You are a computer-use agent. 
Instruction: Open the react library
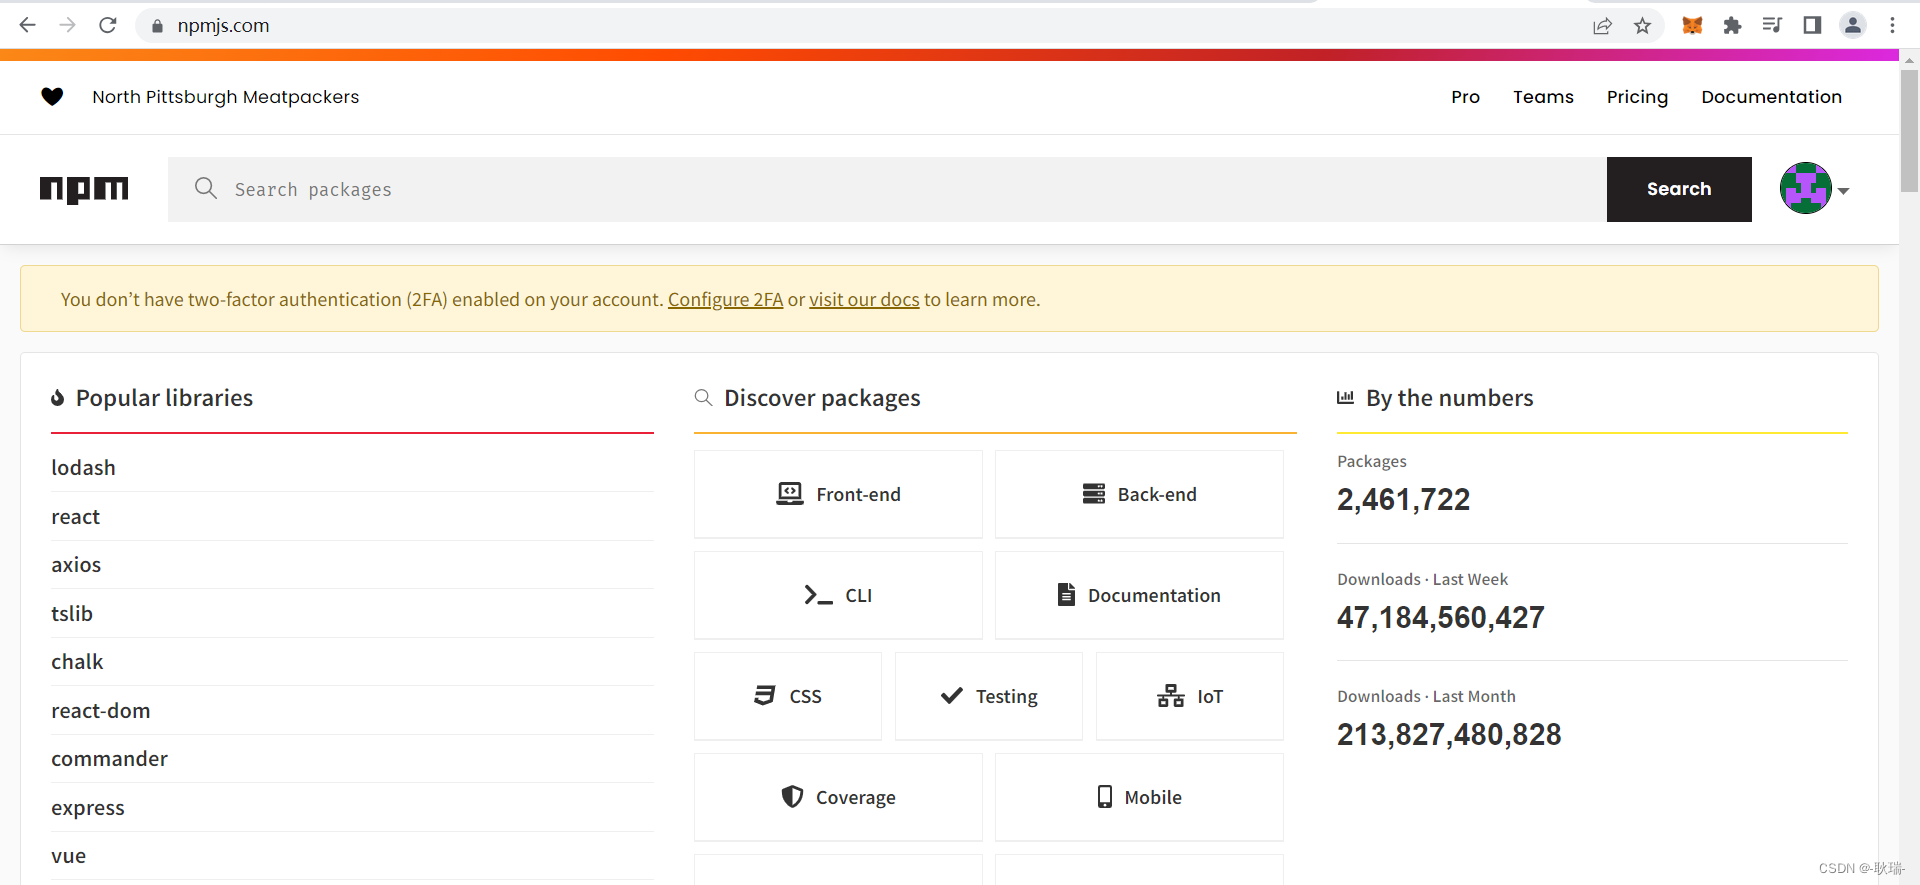click(75, 517)
